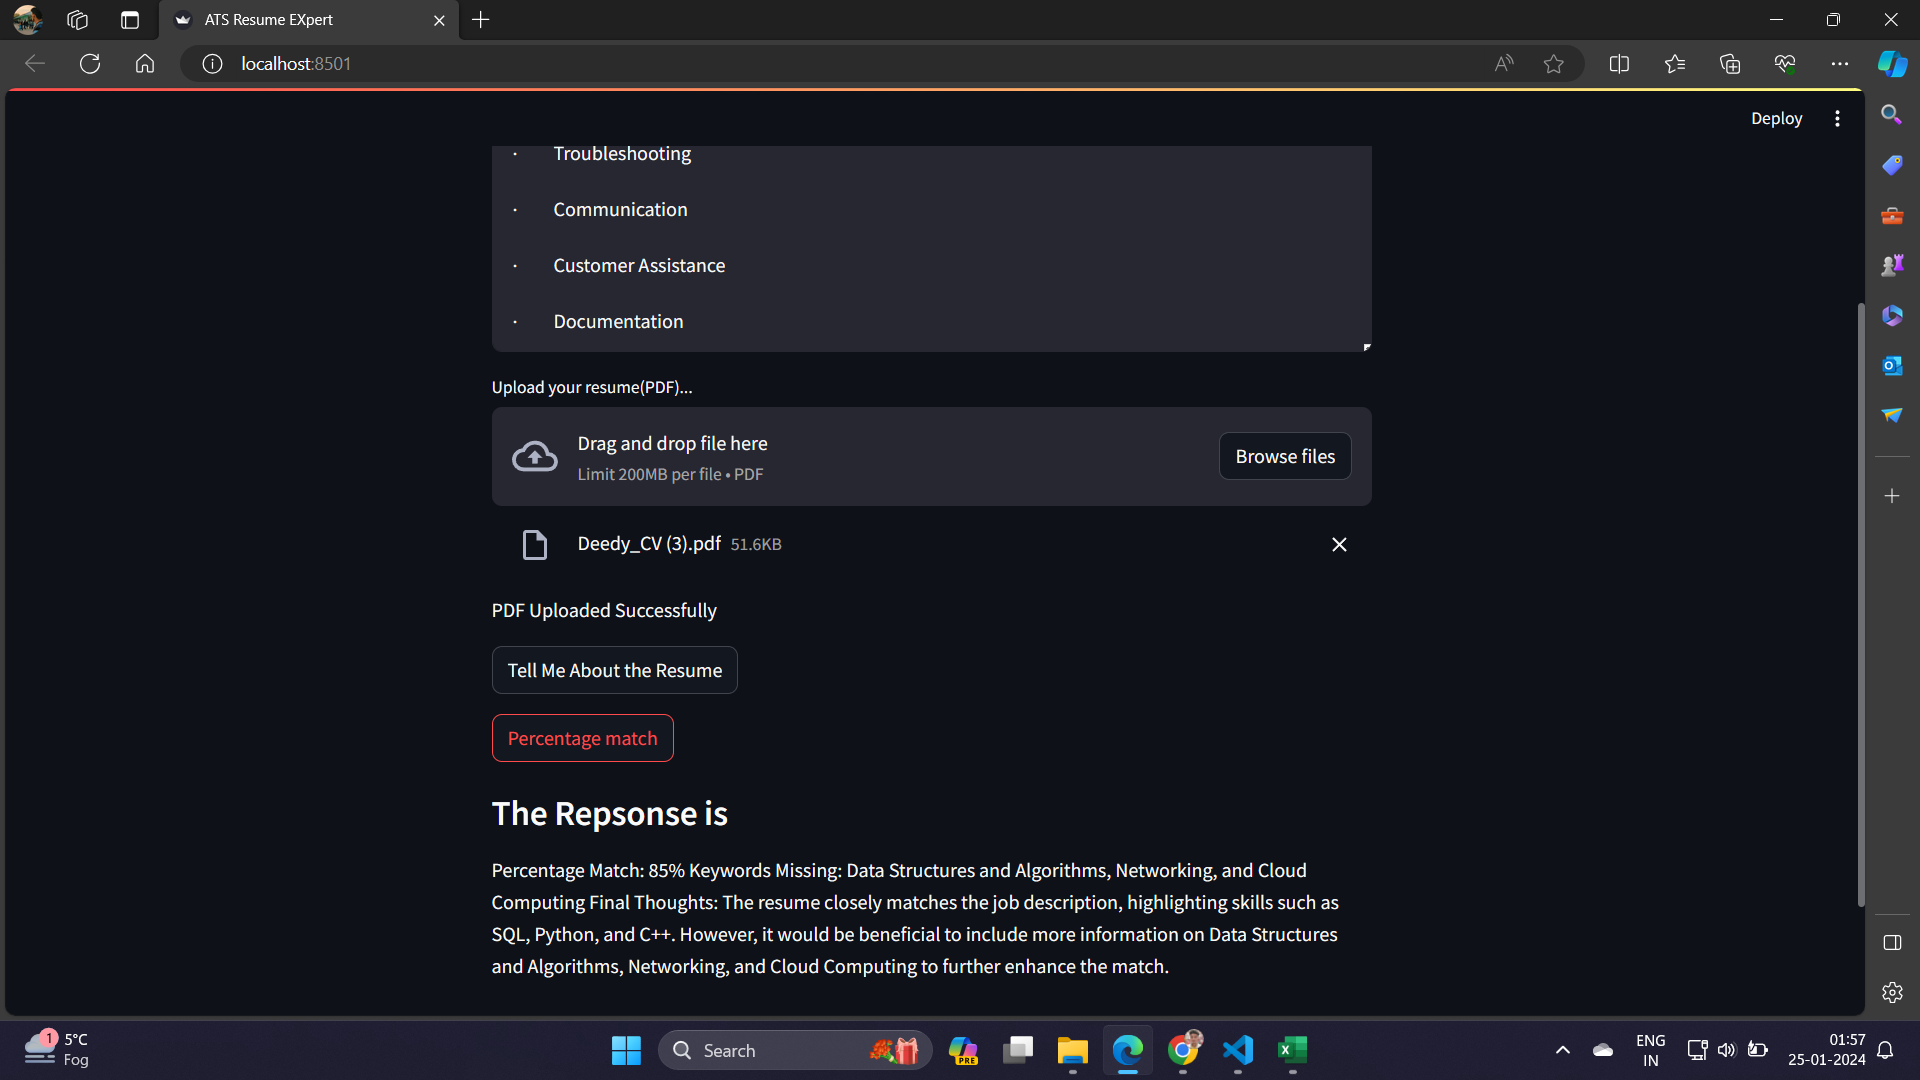Add this page to favorites star
Image resolution: width=1920 pixels, height=1080 pixels.
(1553, 64)
